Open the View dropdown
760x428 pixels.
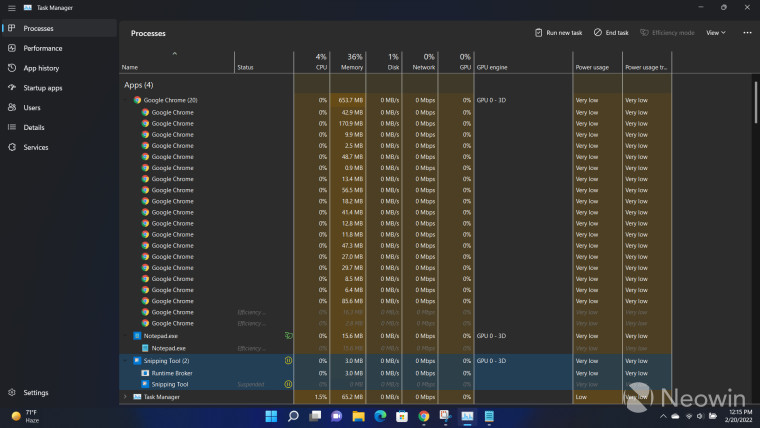(x=716, y=32)
